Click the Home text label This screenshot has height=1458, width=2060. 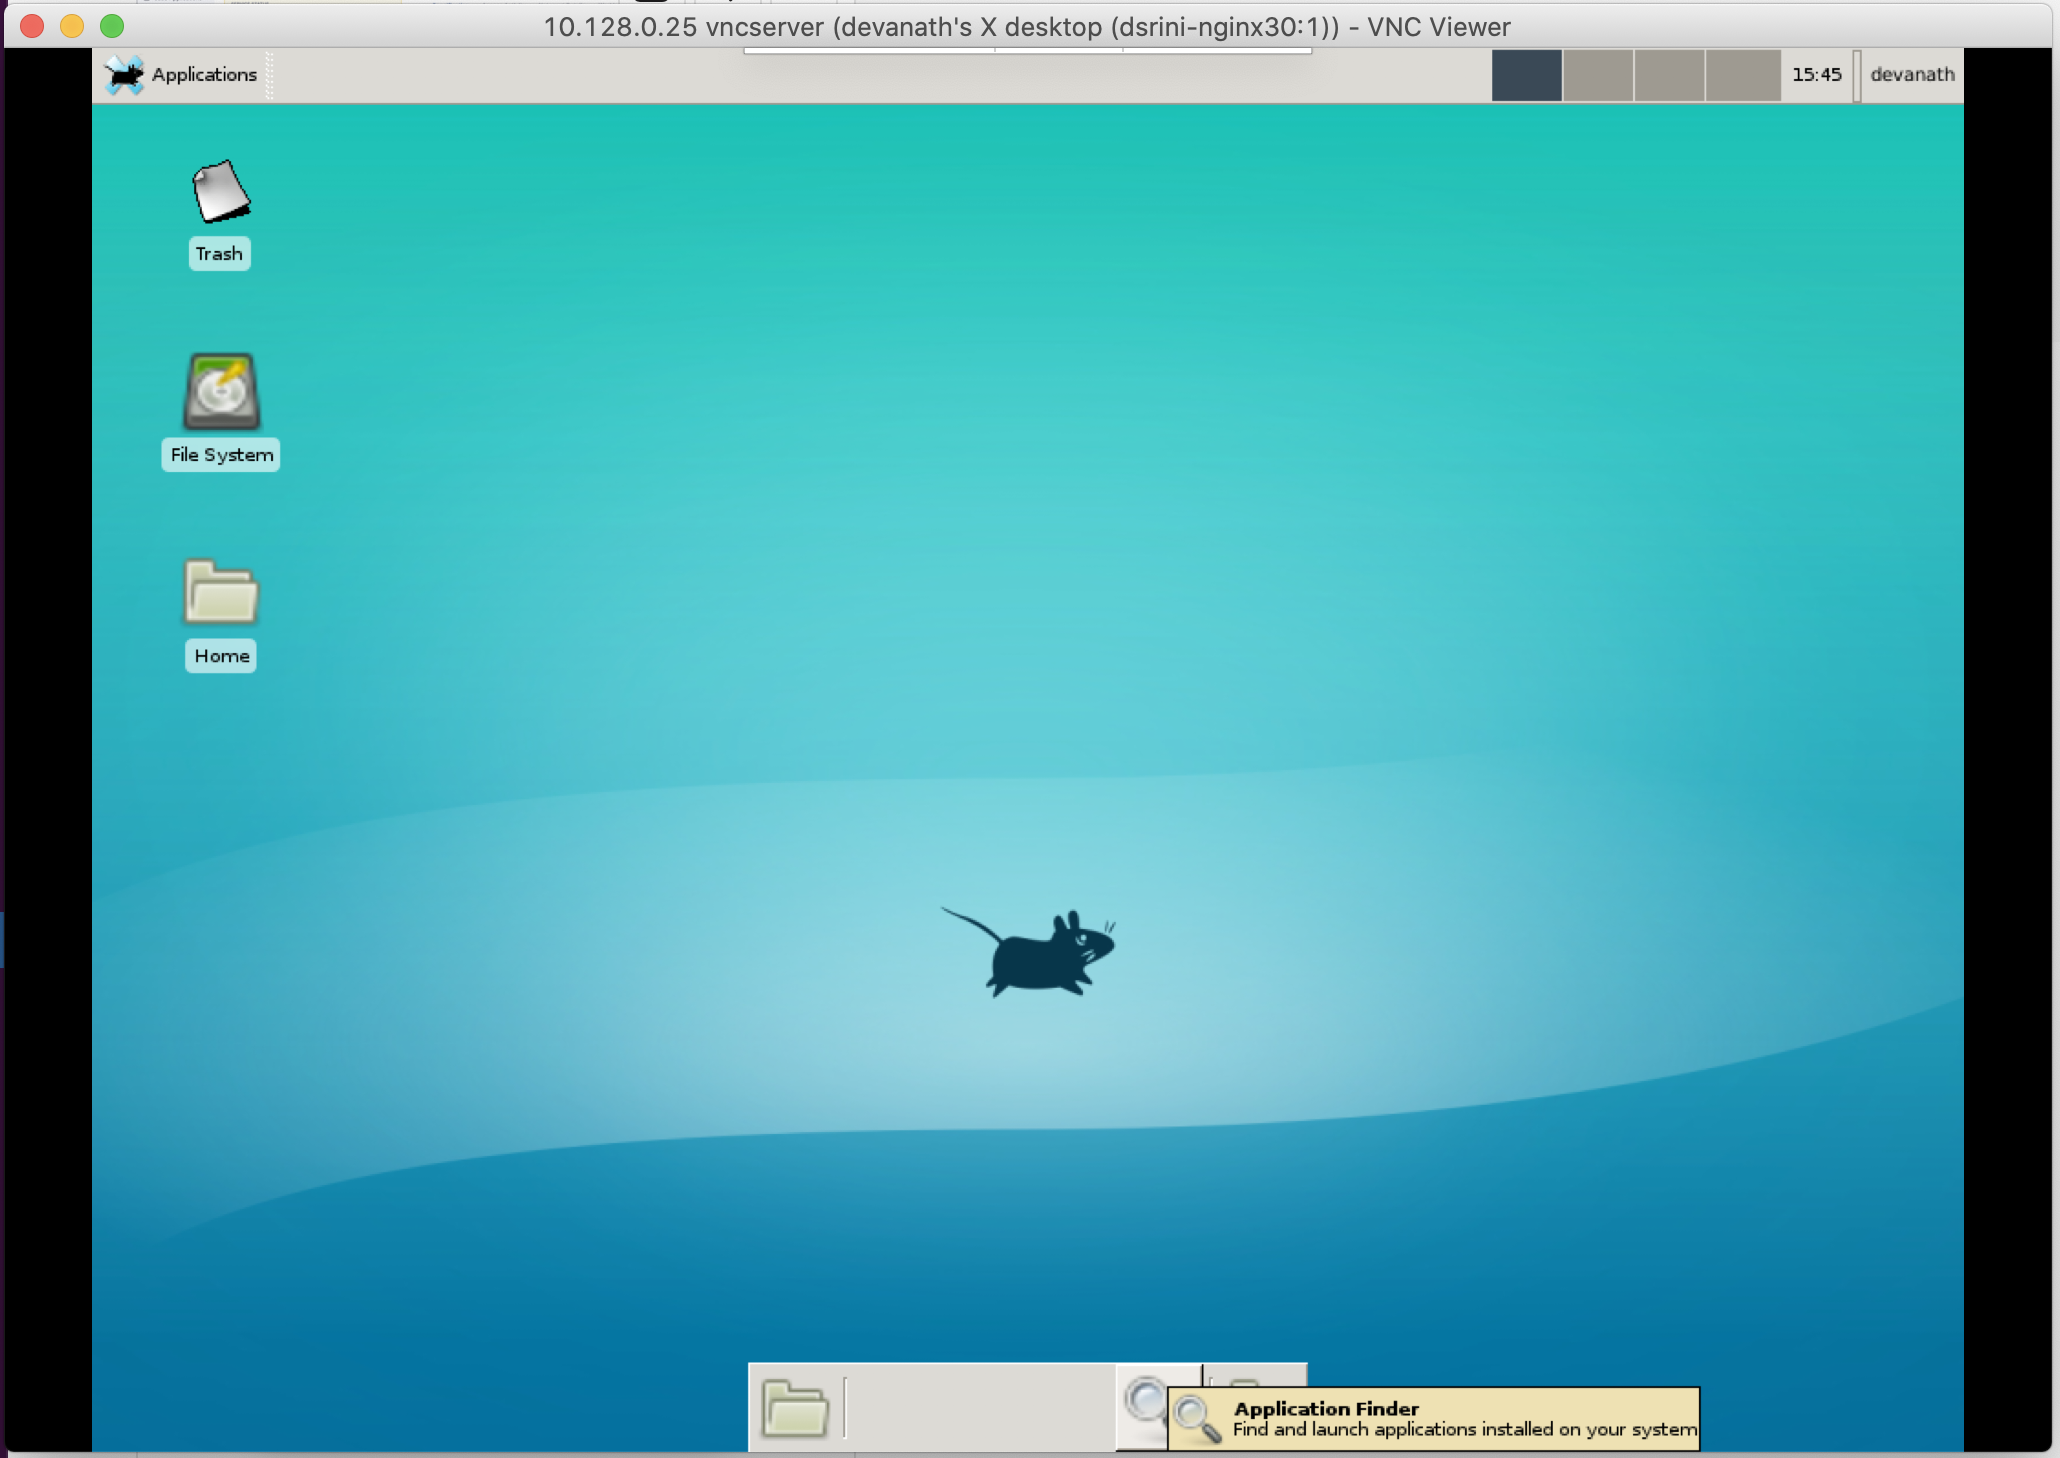221,656
